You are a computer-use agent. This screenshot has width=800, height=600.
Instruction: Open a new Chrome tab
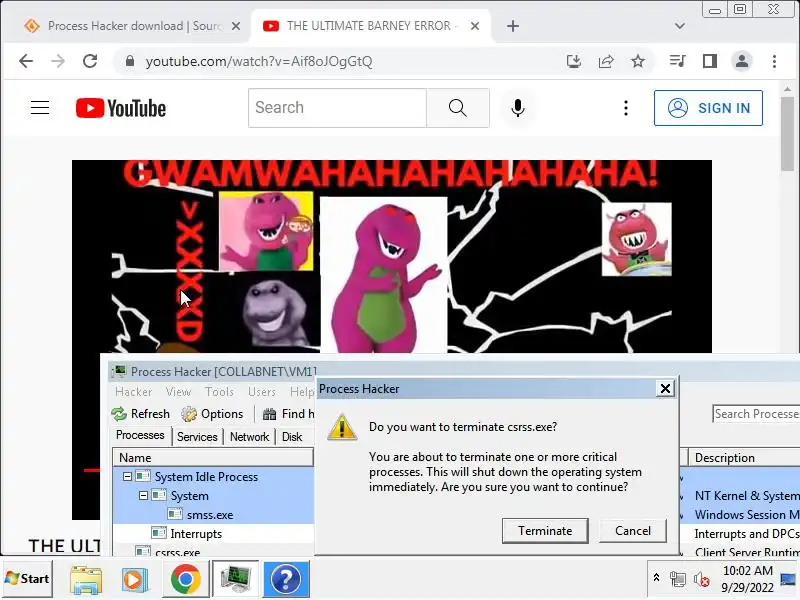click(x=513, y=26)
